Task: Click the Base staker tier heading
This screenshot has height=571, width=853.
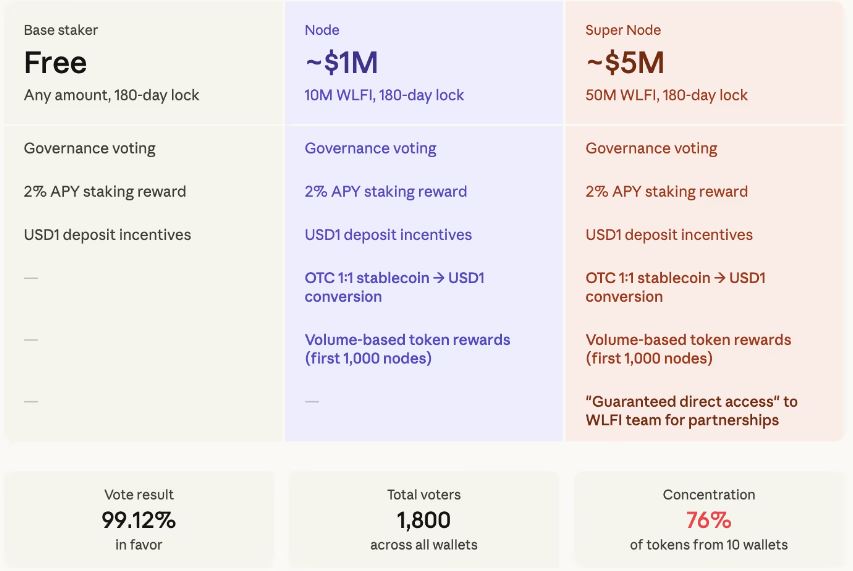Action: (61, 30)
